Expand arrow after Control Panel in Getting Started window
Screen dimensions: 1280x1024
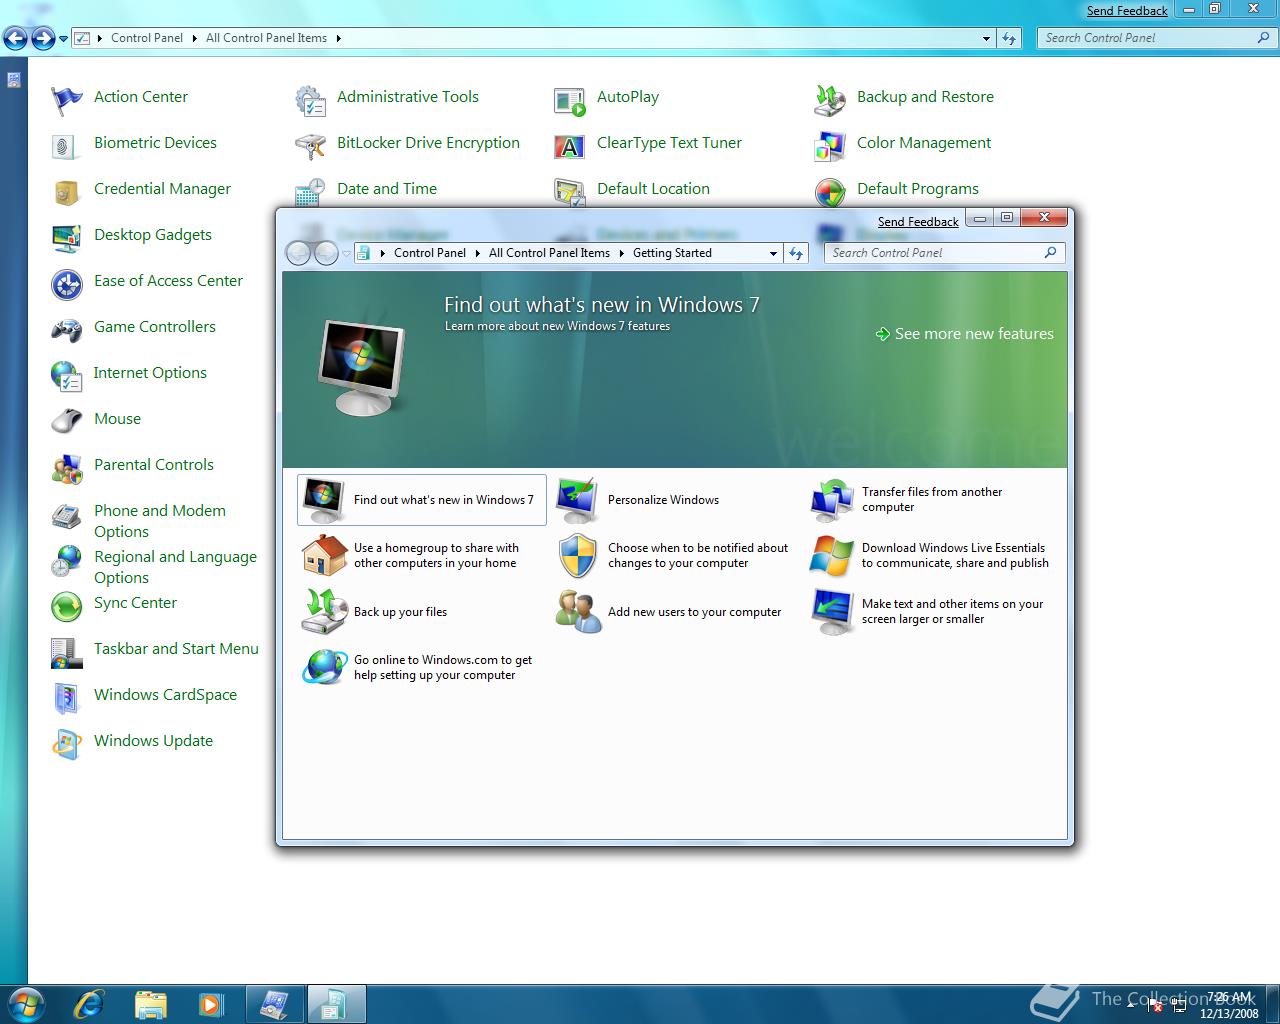coord(477,253)
